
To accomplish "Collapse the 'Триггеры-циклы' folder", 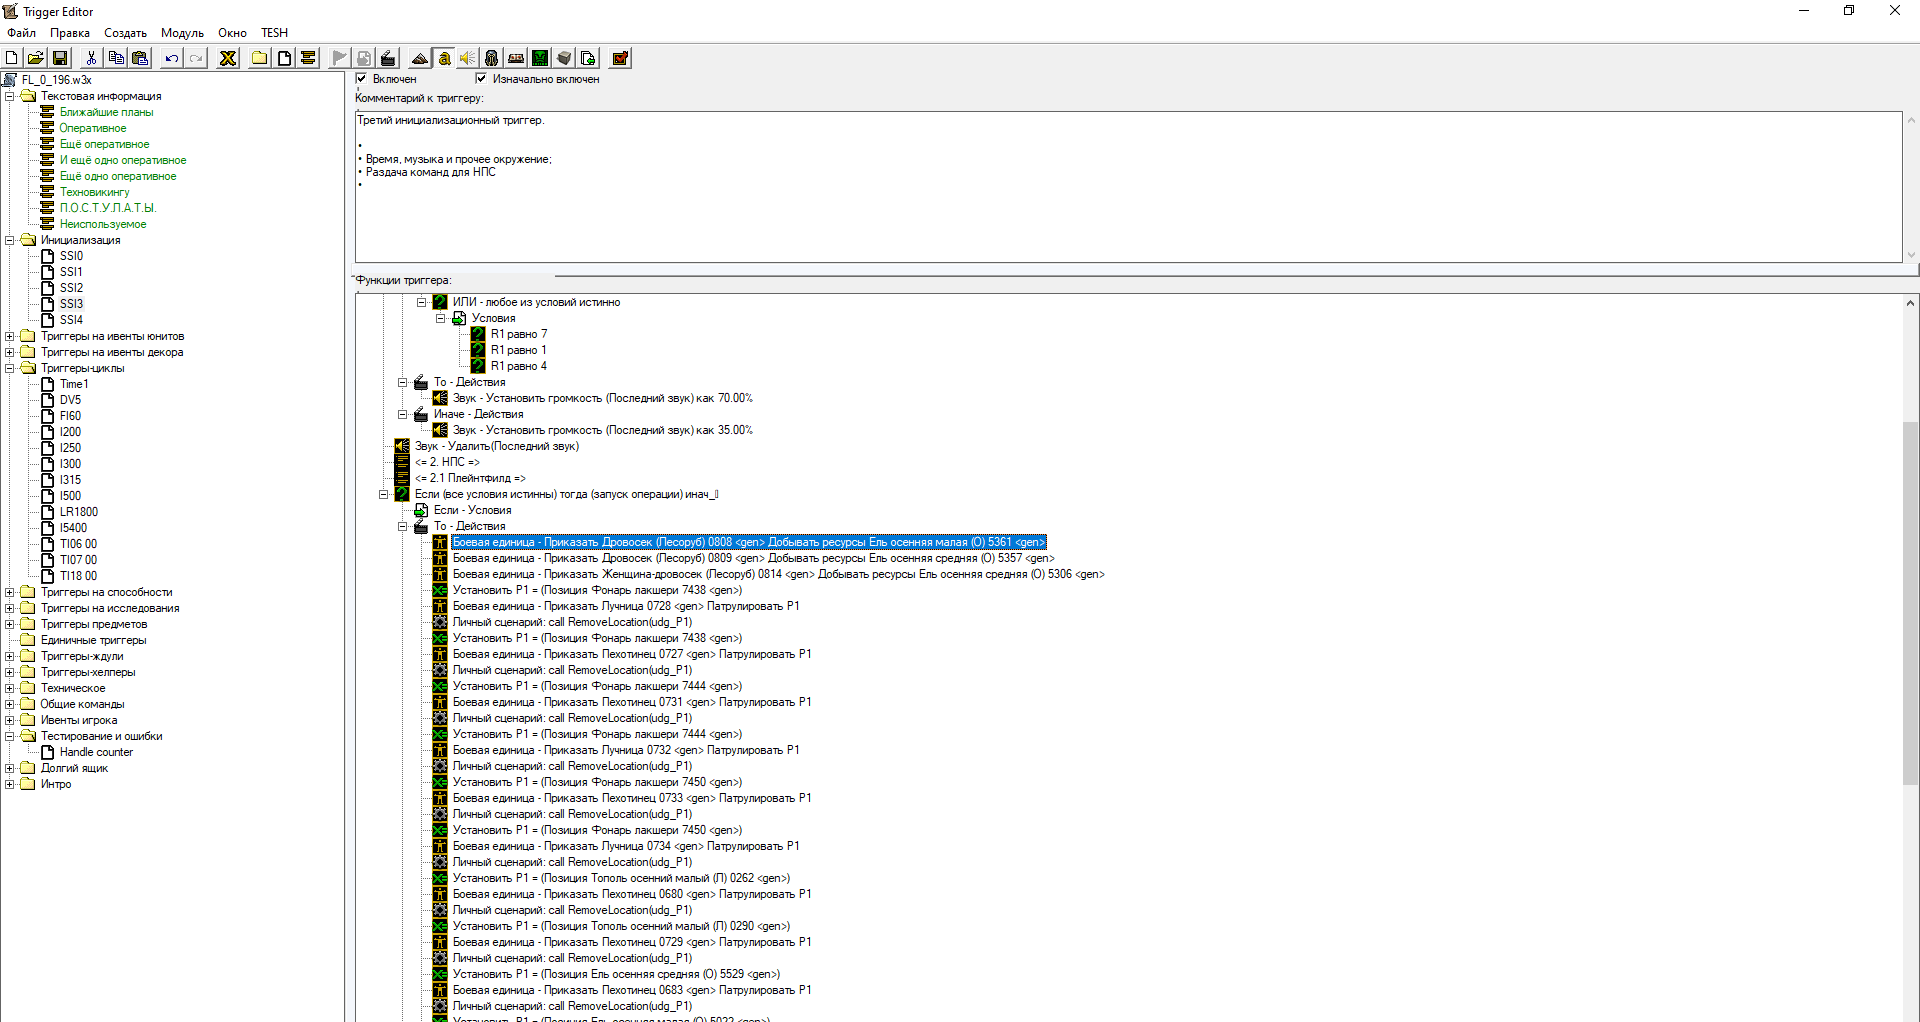I will pyautogui.click(x=10, y=368).
